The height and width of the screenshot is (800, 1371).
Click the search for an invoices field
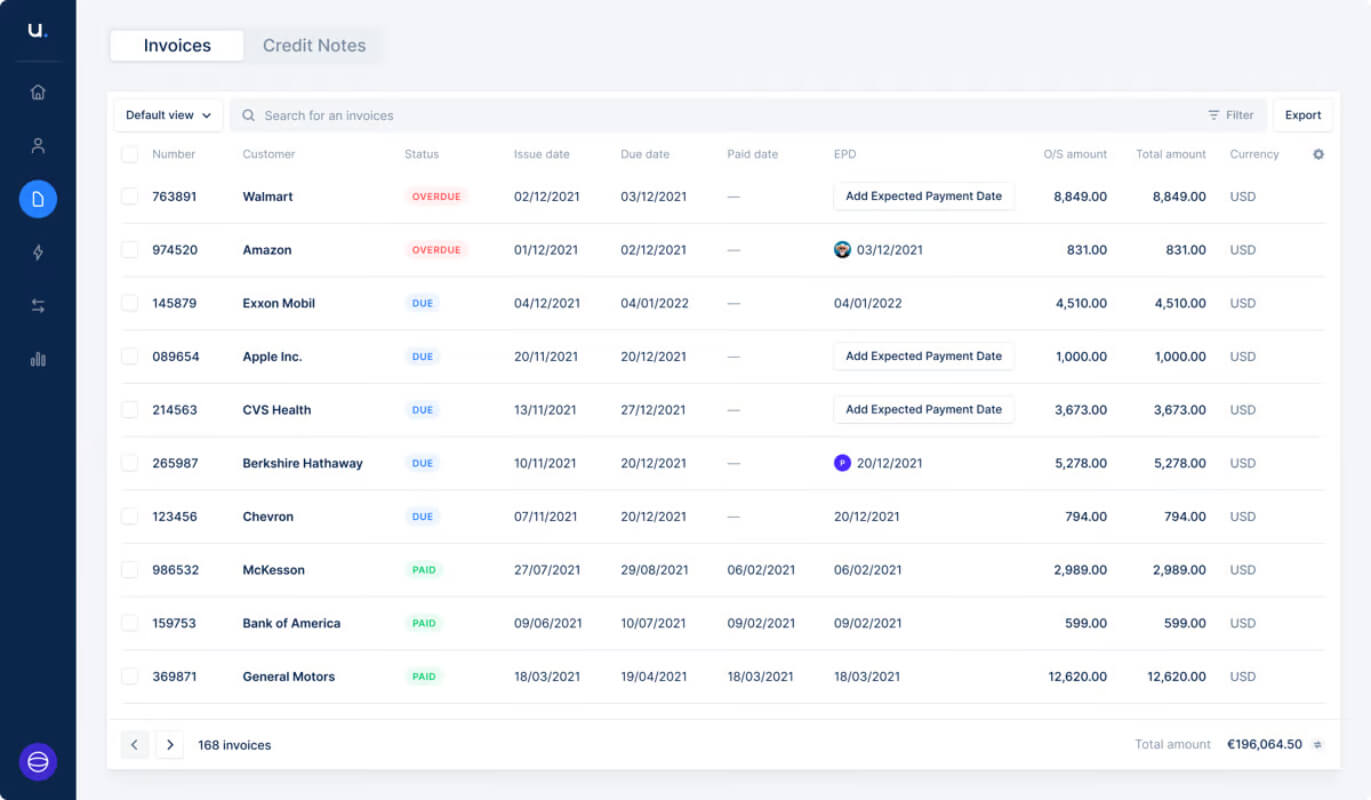[x=748, y=115]
